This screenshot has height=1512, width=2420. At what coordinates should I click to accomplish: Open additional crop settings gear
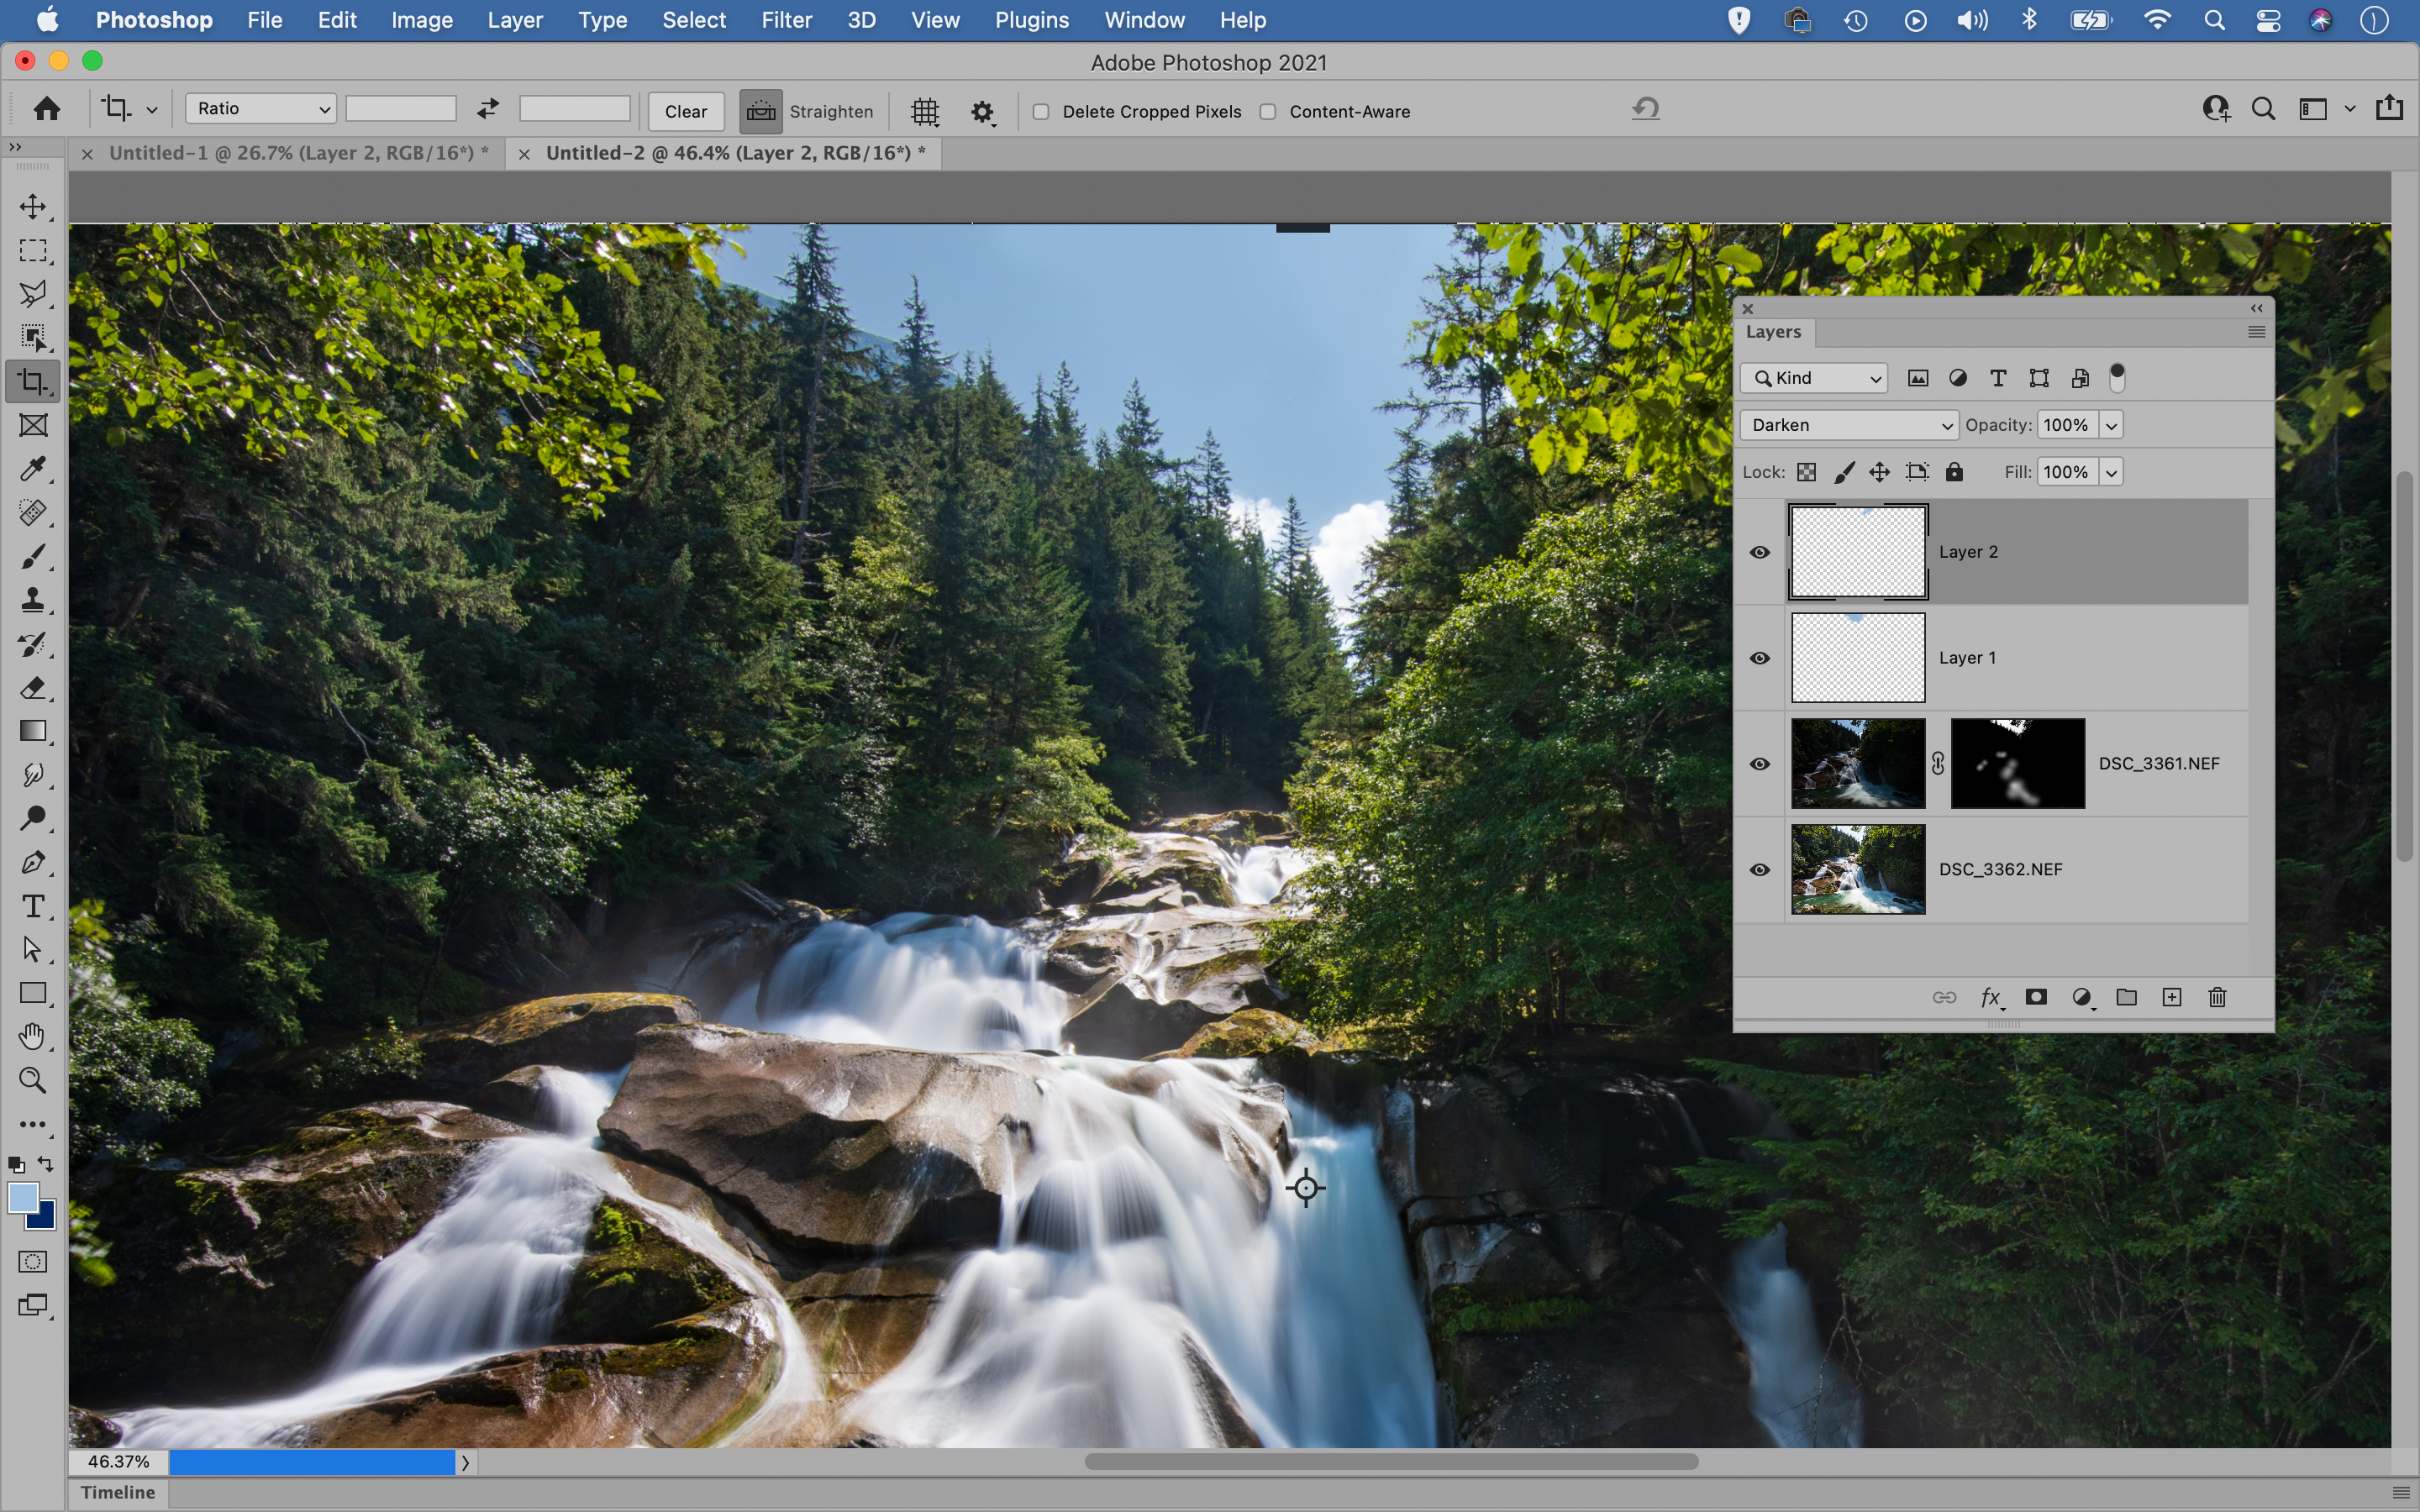click(x=983, y=111)
